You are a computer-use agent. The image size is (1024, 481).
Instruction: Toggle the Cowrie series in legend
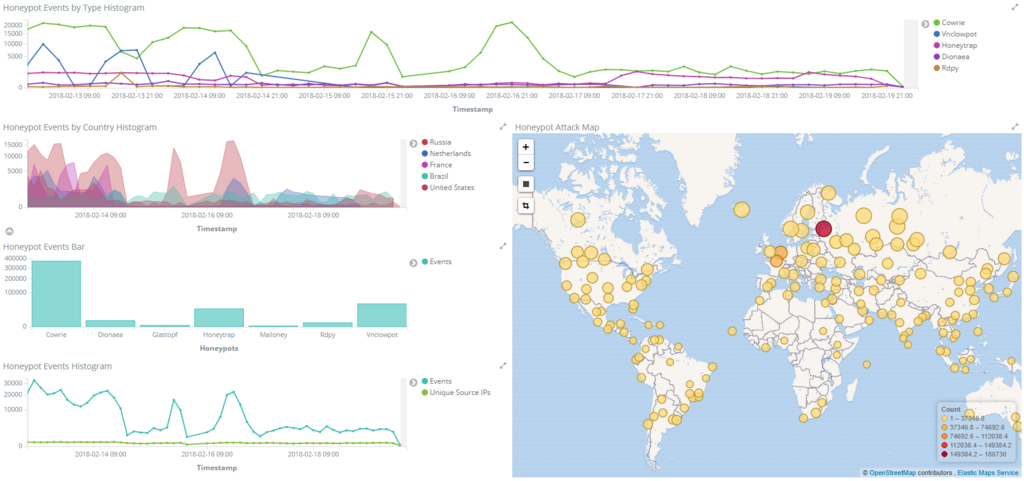click(950, 23)
